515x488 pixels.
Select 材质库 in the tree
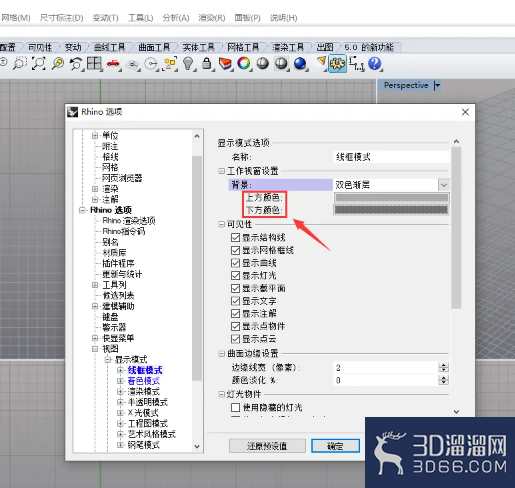[x=114, y=253]
